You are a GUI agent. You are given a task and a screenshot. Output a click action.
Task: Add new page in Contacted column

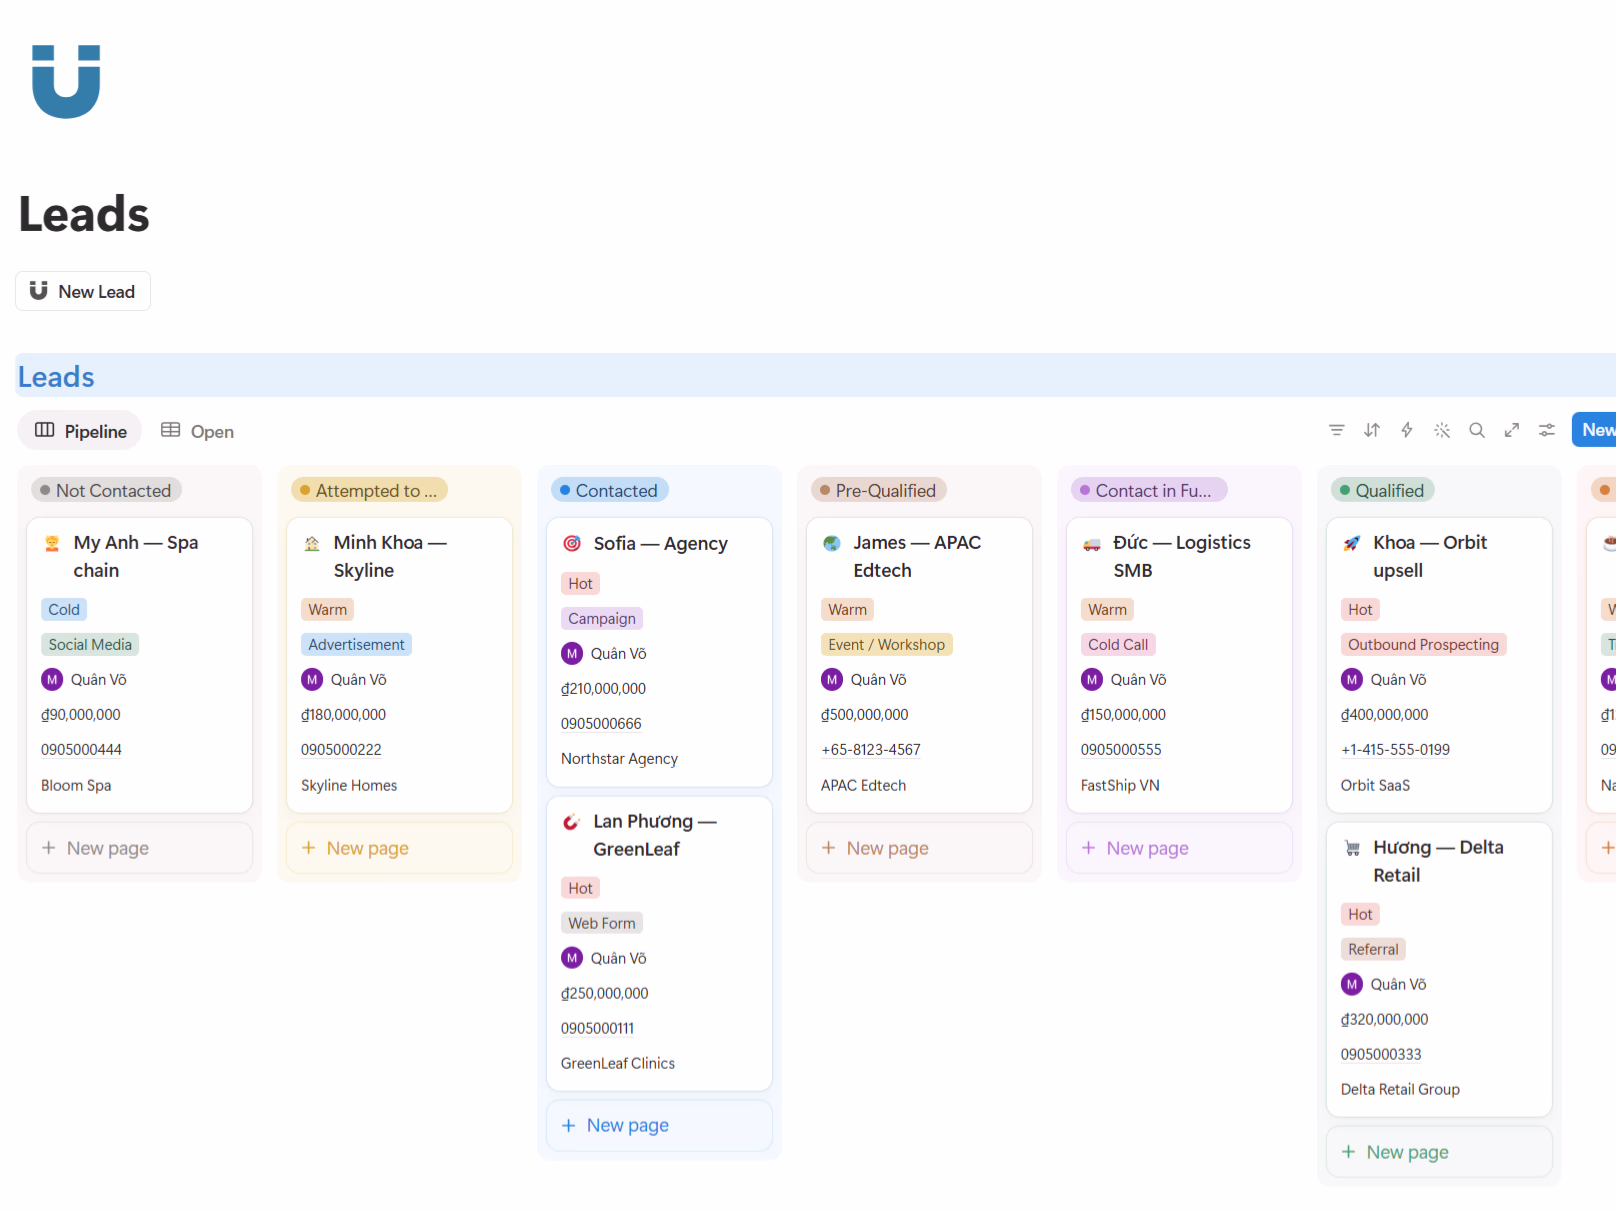660,1126
